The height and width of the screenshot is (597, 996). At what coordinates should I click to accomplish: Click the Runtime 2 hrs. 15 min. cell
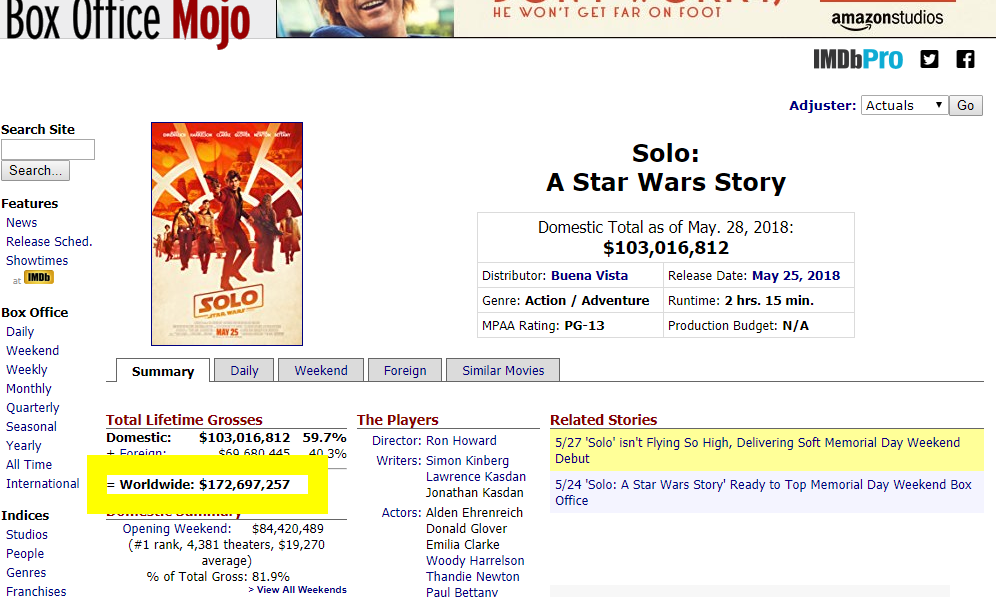tap(758, 301)
